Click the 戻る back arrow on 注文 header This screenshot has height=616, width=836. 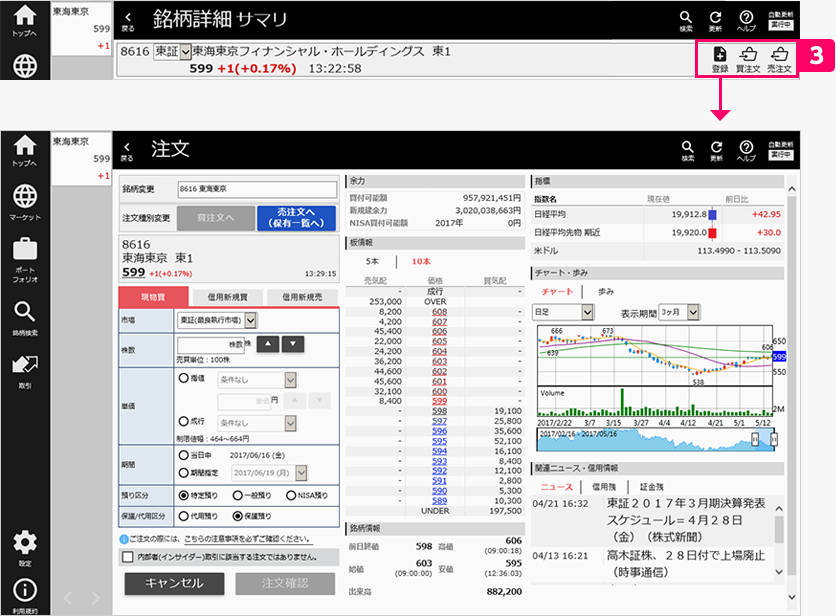click(x=127, y=151)
